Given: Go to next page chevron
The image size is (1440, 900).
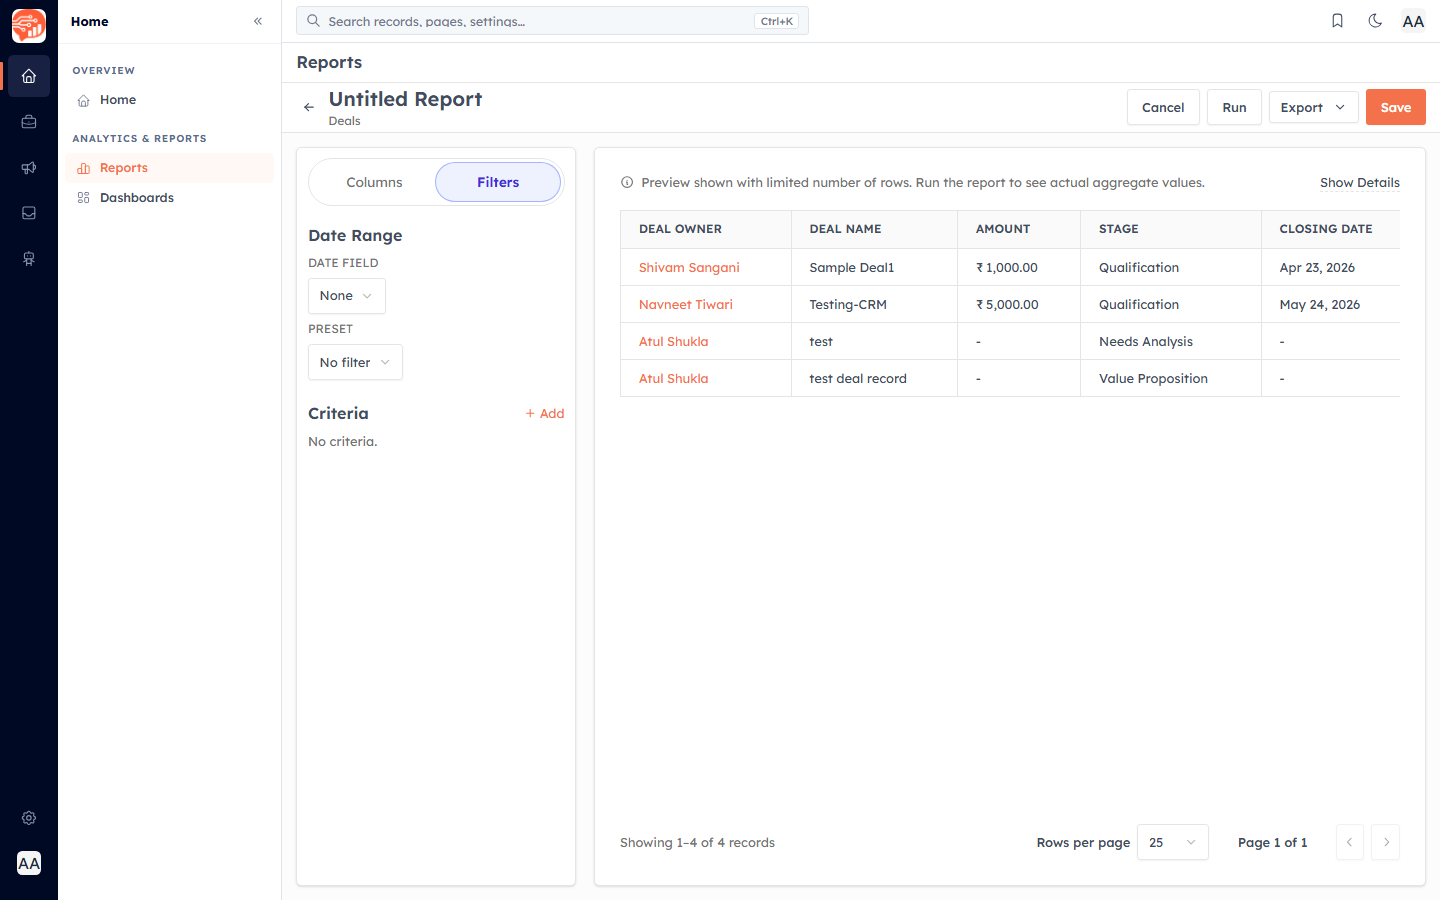Looking at the screenshot, I should (1386, 842).
